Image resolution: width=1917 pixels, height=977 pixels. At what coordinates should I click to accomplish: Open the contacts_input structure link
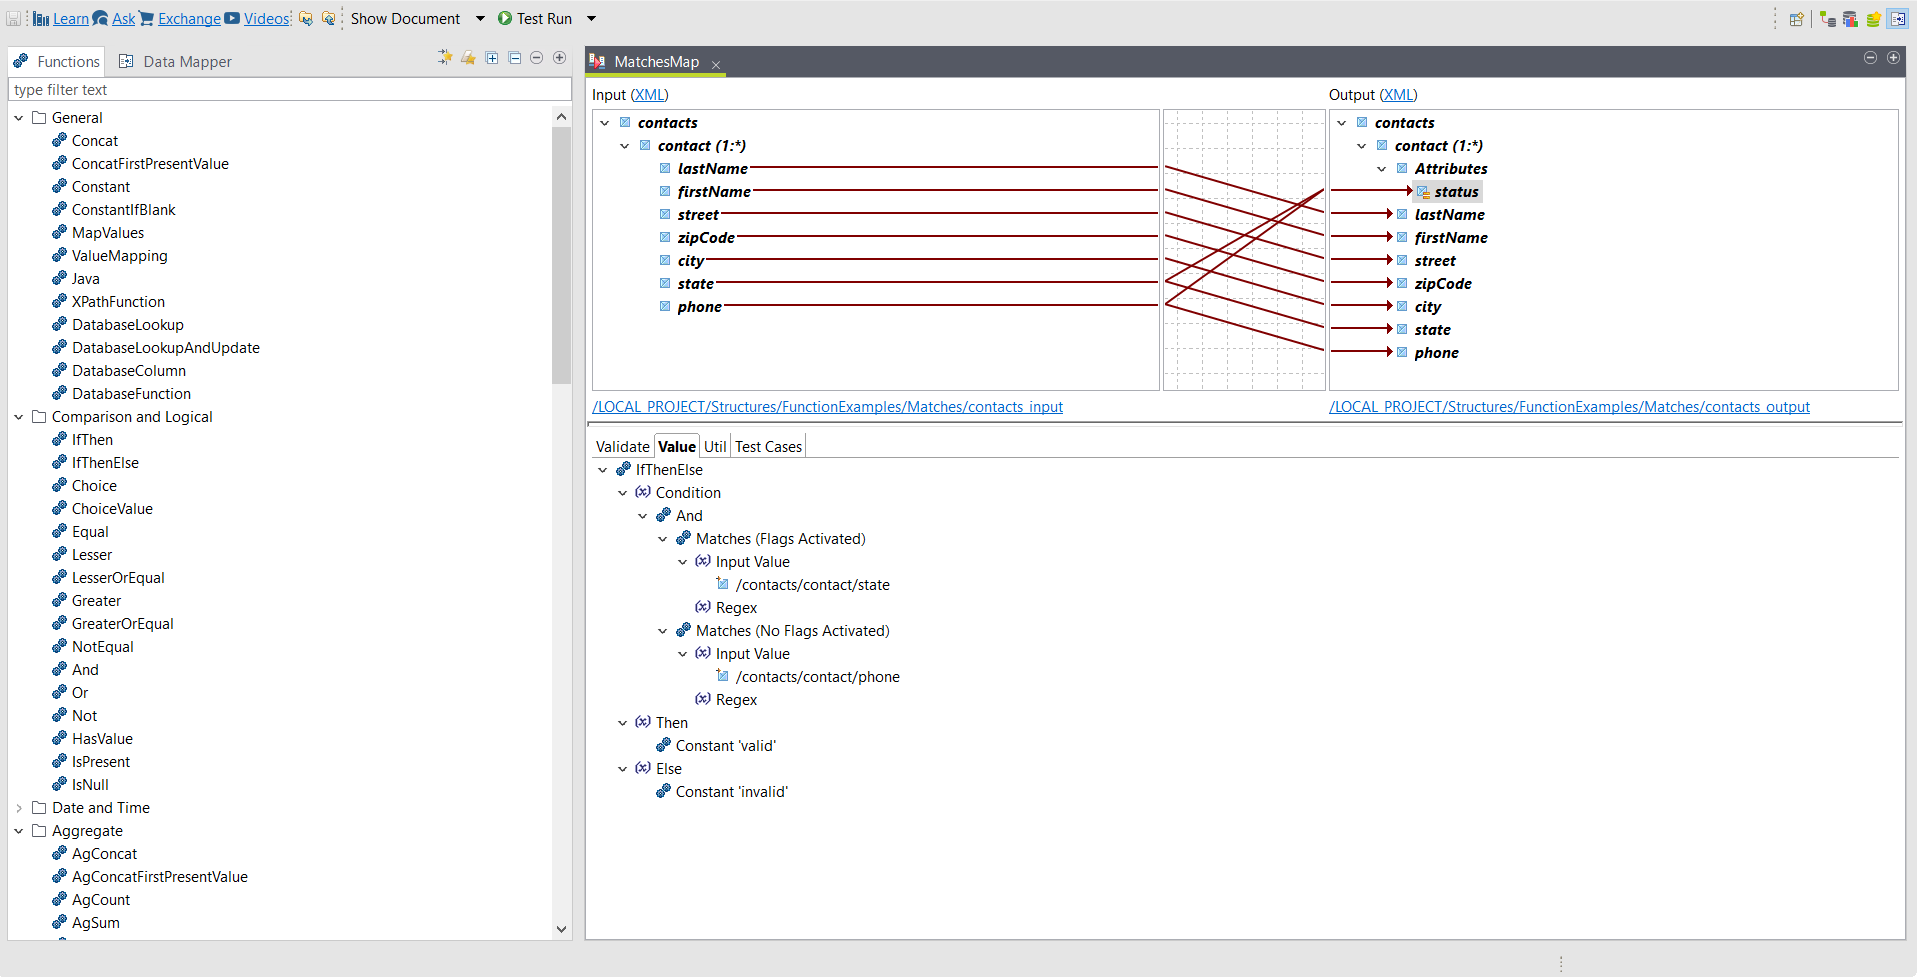827,407
